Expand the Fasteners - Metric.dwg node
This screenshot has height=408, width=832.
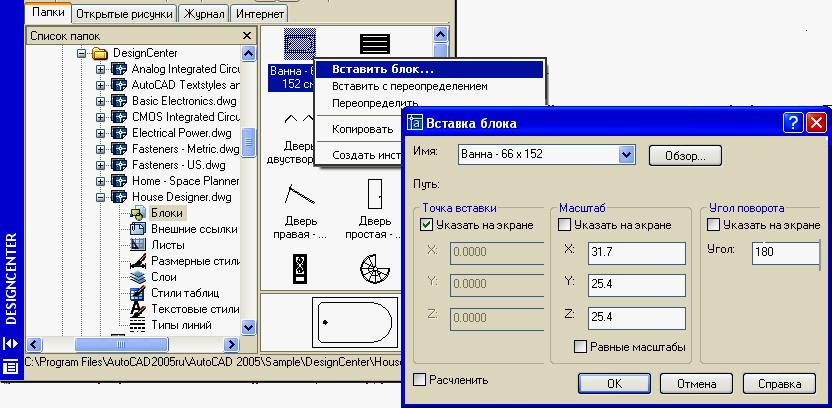tap(100, 149)
